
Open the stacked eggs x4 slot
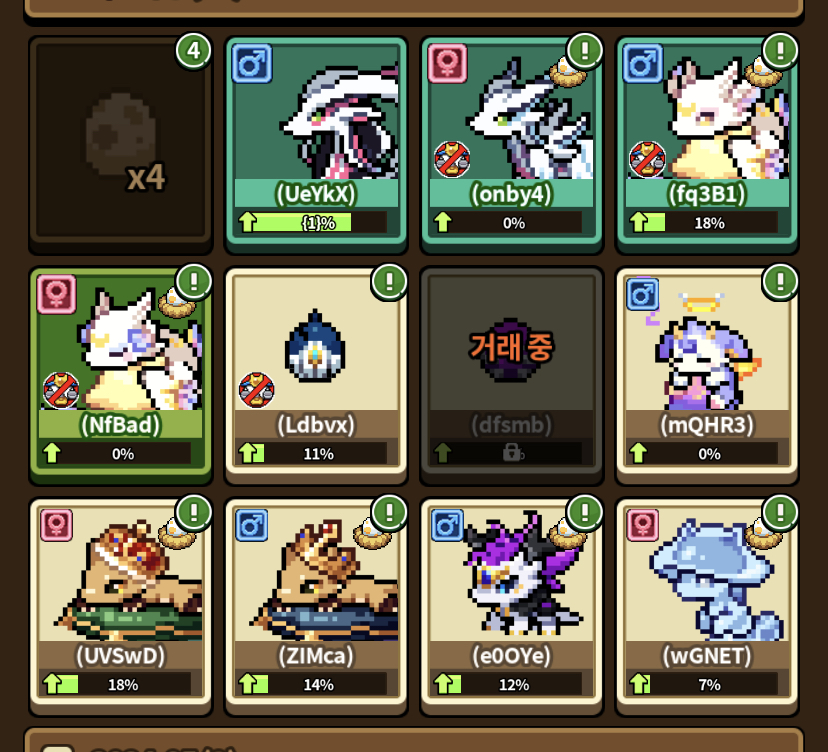pyautogui.click(x=121, y=142)
